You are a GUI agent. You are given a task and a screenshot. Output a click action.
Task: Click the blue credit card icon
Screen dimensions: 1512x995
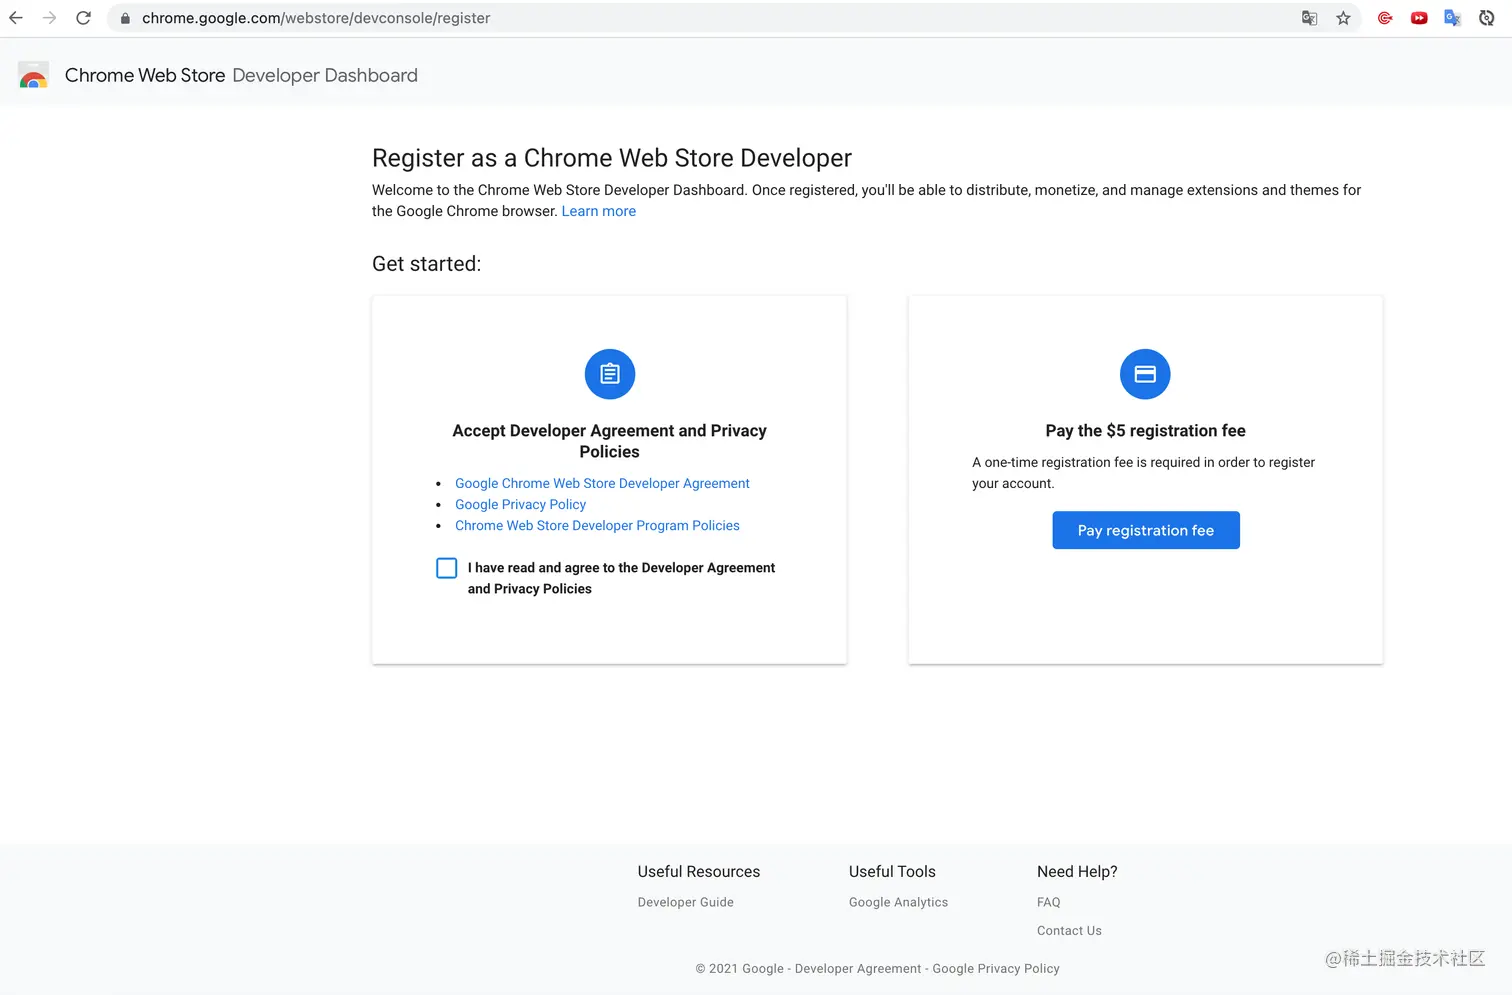(1145, 374)
